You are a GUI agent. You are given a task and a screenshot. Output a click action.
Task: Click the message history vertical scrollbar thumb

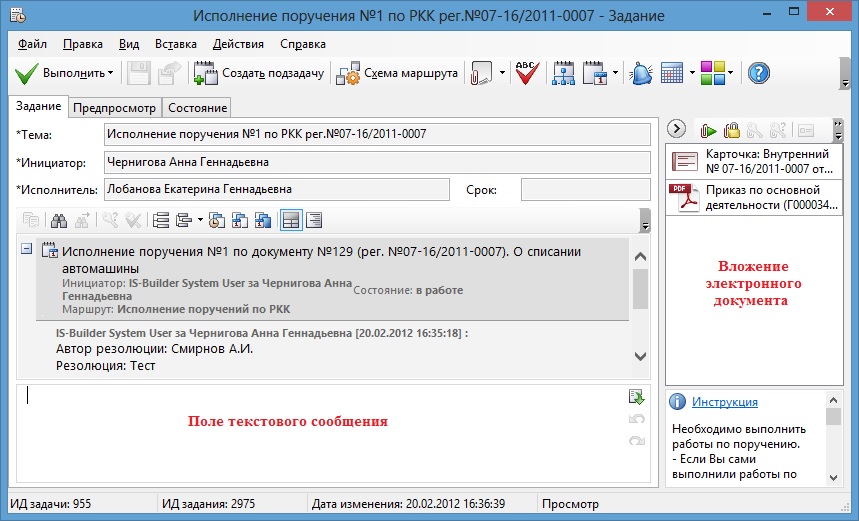[x=641, y=288]
